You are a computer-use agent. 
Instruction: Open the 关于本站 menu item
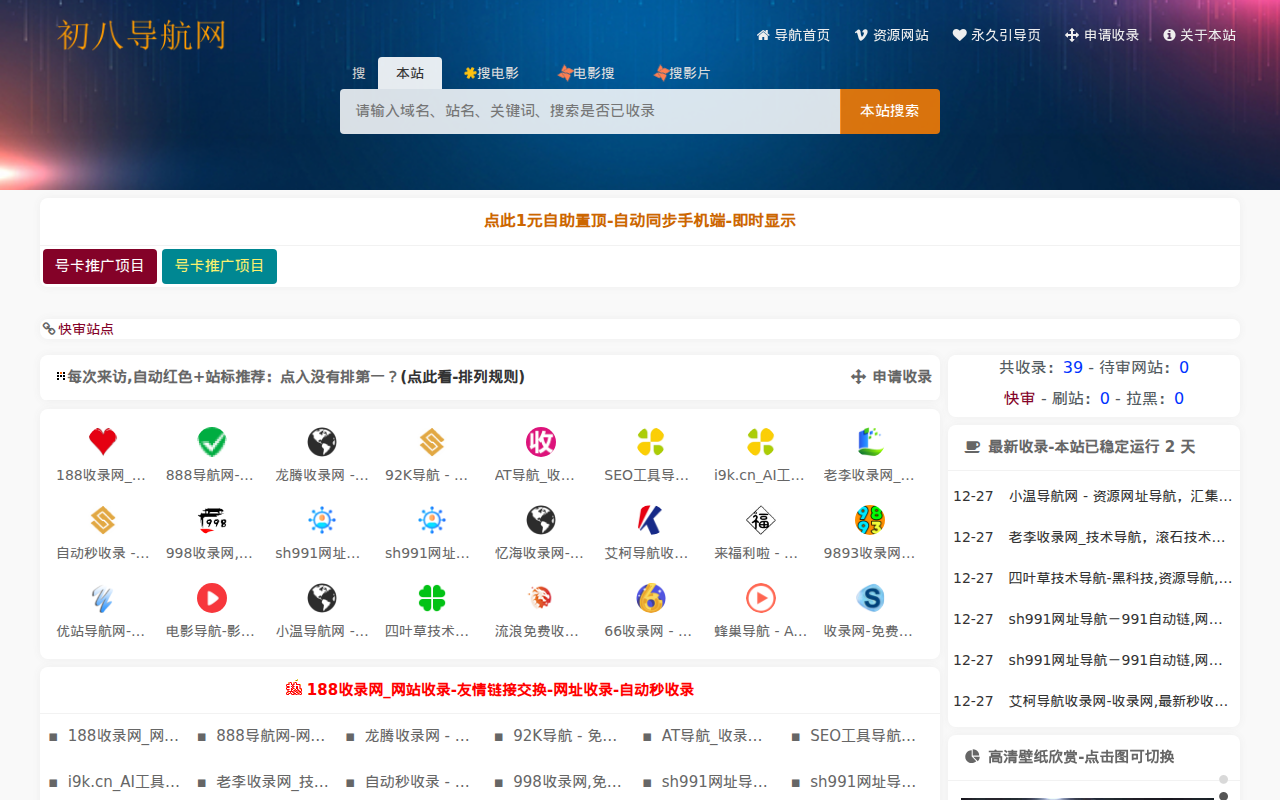[x=1200, y=34]
